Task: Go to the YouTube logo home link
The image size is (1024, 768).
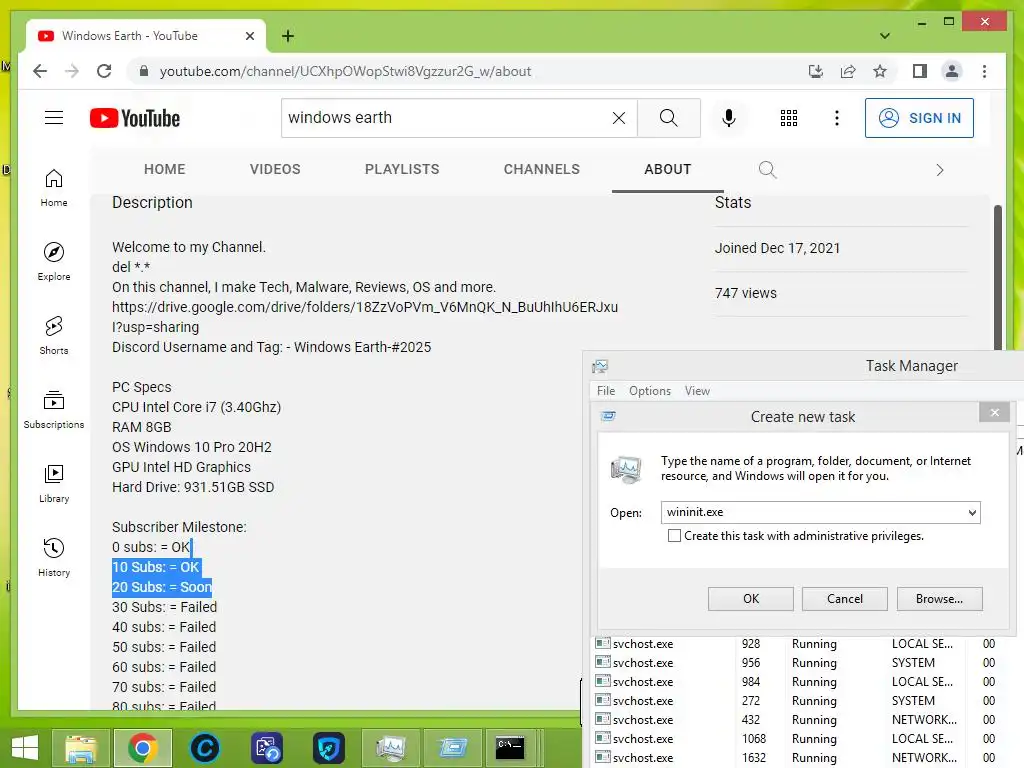Action: pos(135,118)
